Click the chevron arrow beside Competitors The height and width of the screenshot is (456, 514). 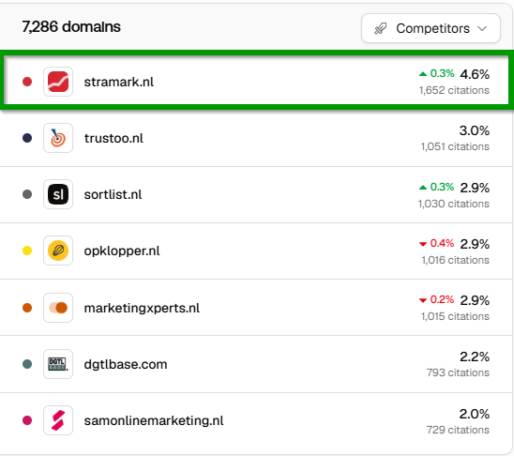tap(482, 29)
